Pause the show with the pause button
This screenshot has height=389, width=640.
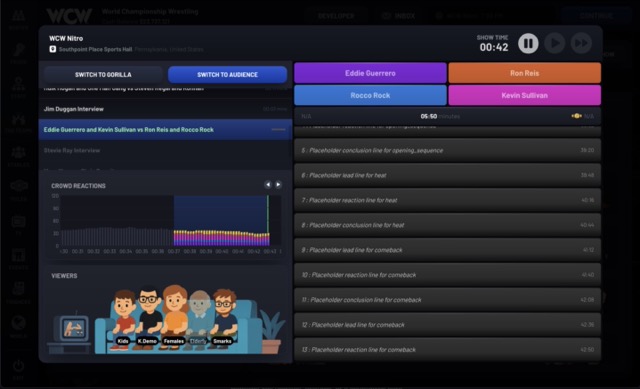pyautogui.click(x=528, y=43)
